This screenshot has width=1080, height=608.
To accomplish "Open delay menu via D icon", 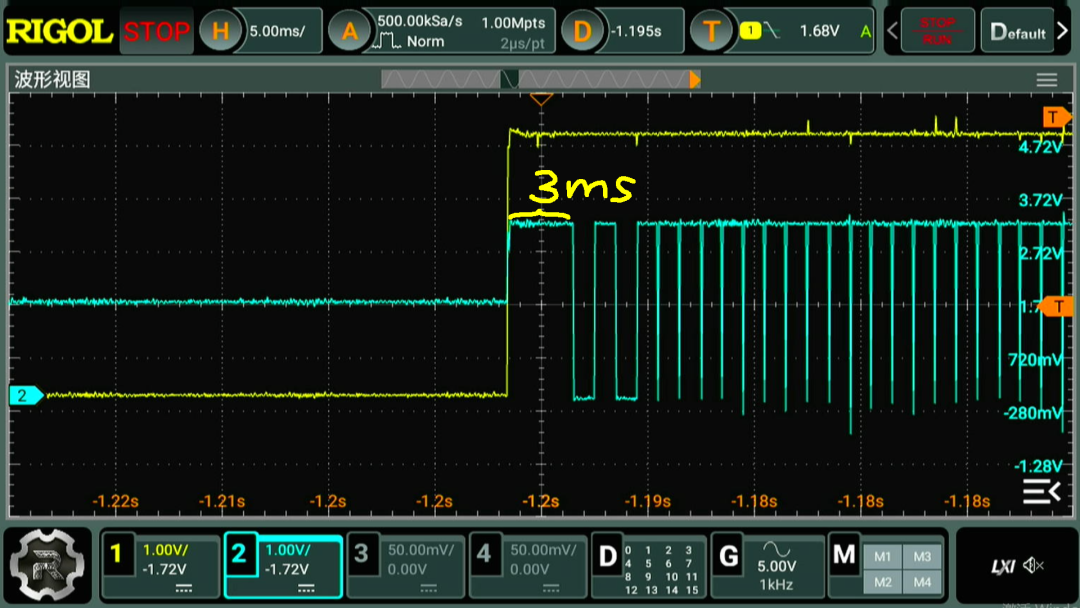I will tap(582, 31).
